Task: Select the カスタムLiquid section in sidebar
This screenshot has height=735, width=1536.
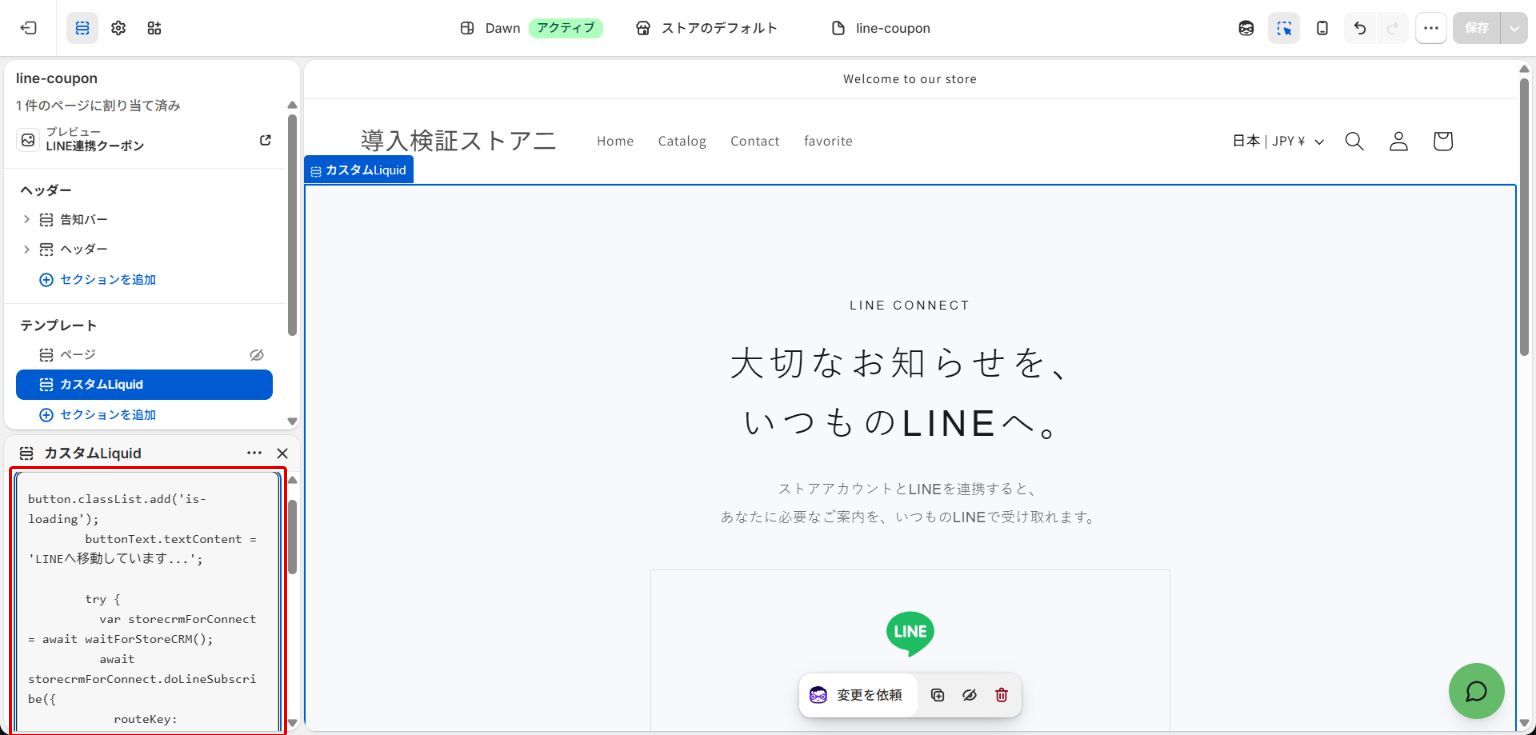Action: pyautogui.click(x=144, y=385)
